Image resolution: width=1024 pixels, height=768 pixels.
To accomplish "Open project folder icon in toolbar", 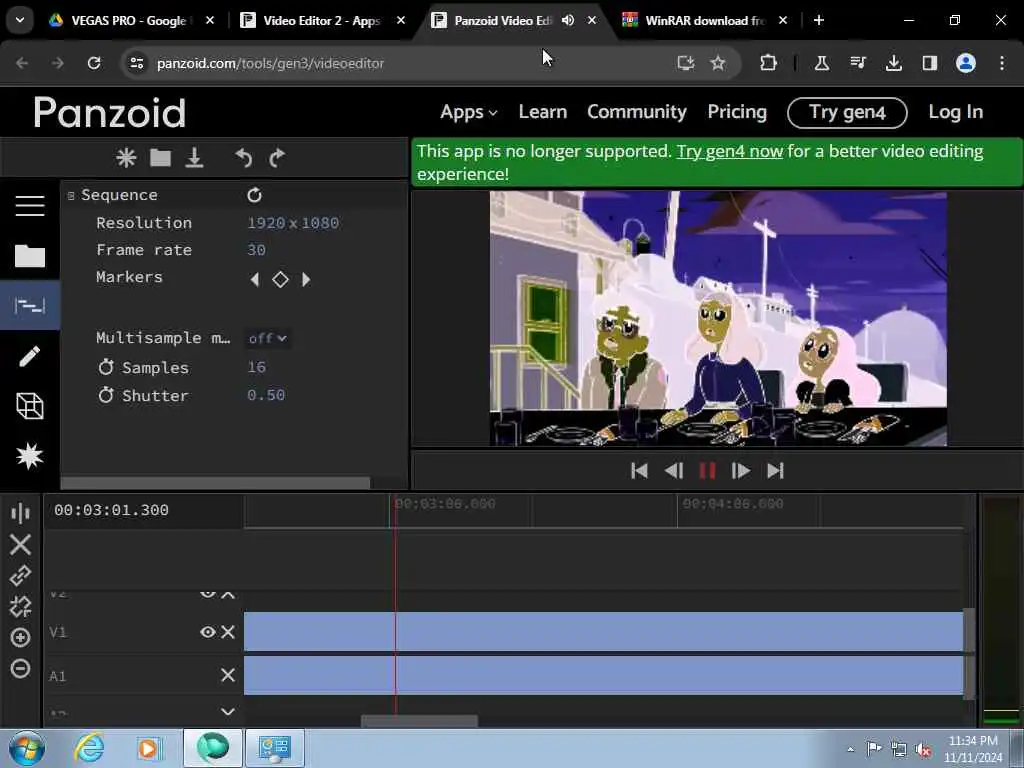I will coord(160,157).
